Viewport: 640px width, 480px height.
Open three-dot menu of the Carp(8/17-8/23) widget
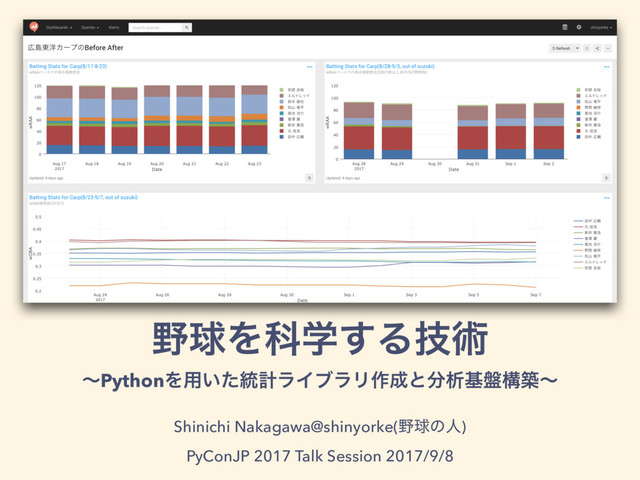[309, 67]
